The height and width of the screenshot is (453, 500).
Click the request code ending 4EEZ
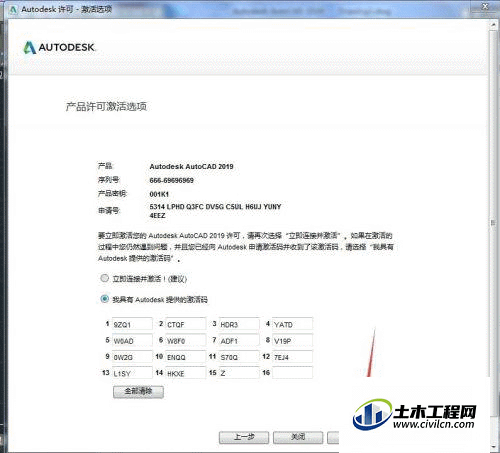click(x=157, y=216)
